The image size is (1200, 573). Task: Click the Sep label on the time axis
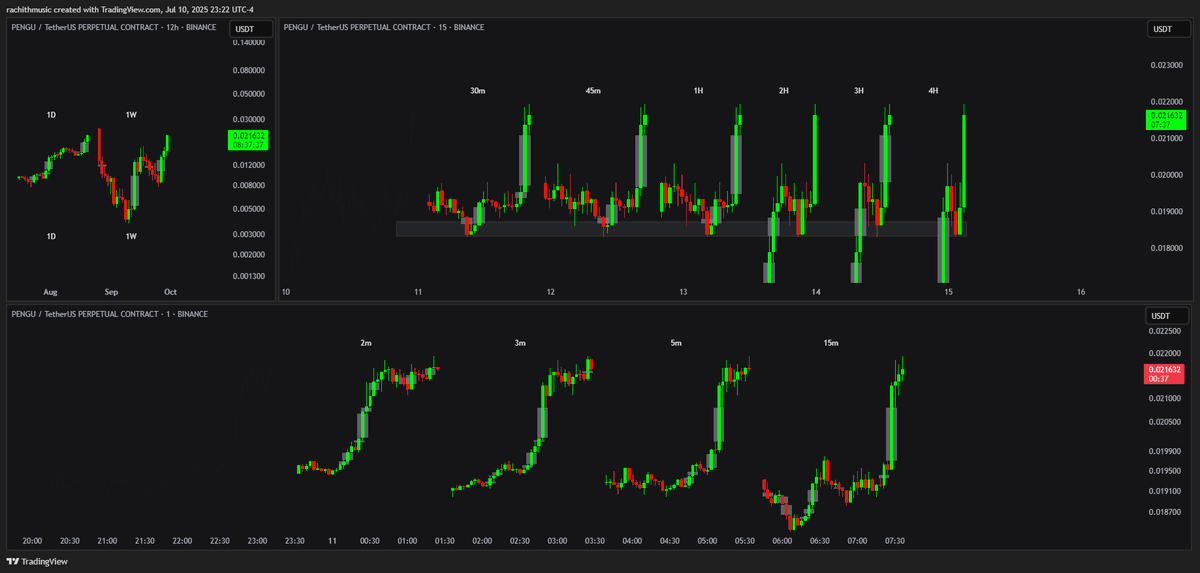(x=111, y=292)
